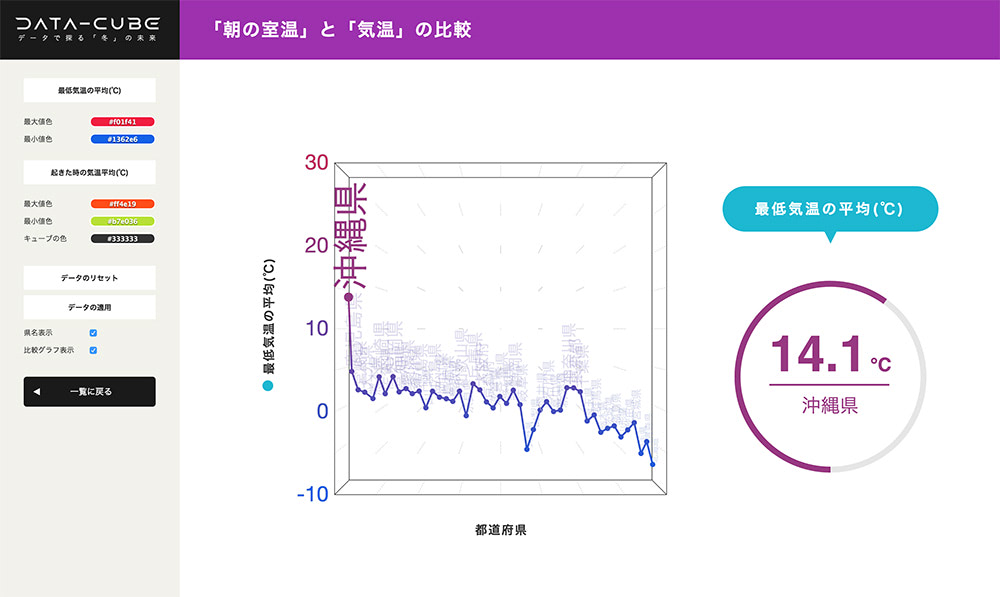The image size is (1000, 597).
Task: Go back using the 一覧に戻る button
Action: tap(89, 392)
